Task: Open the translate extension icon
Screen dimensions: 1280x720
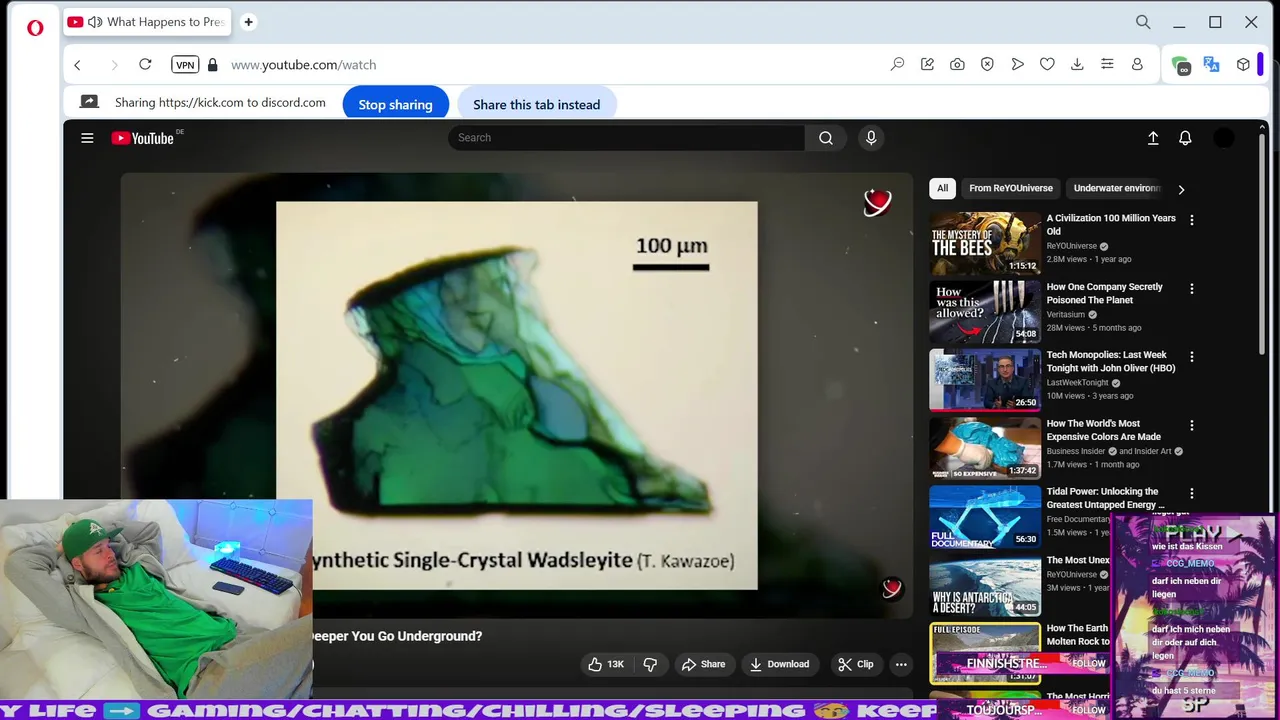Action: 1211,64
